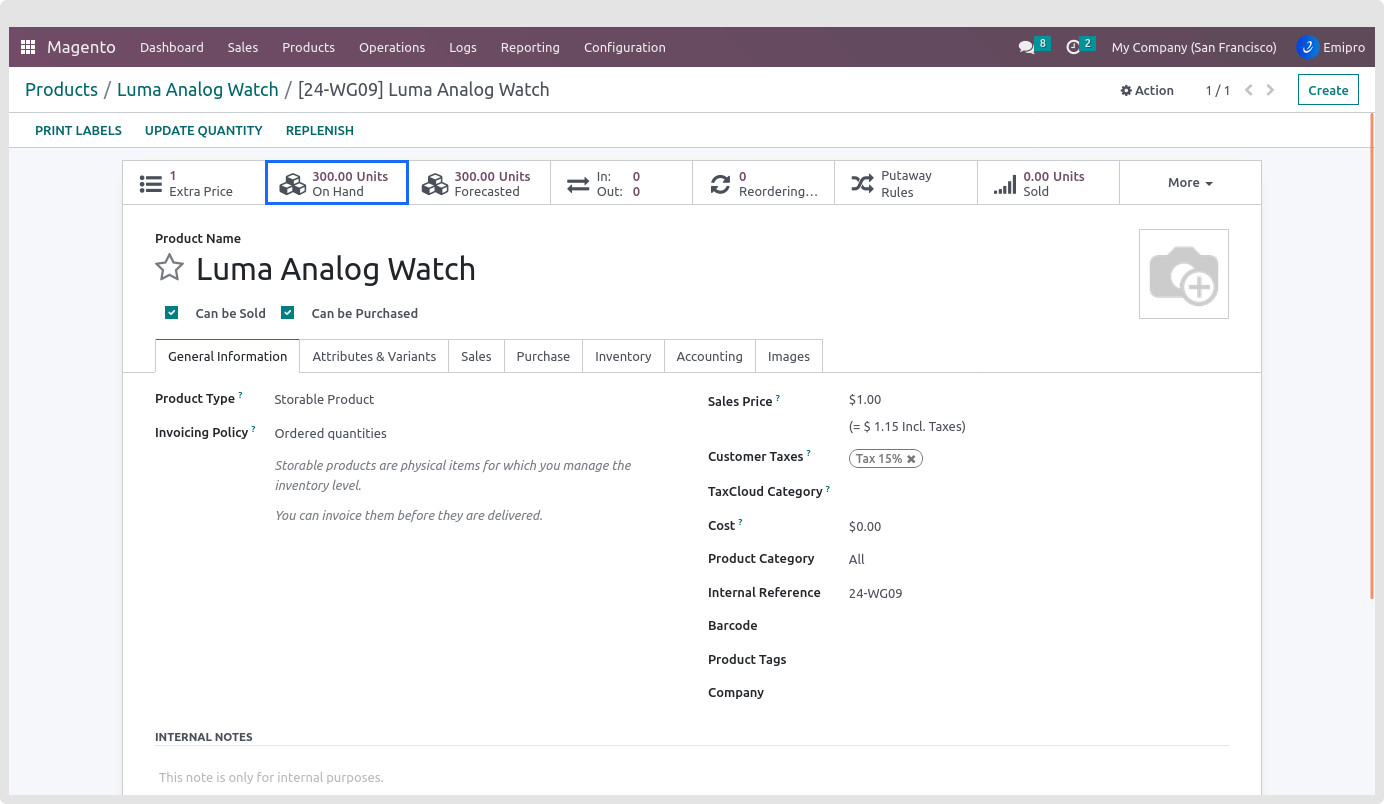Open In/Out transfer moves stat
Viewport: 1384px width, 804px height.
(621, 183)
